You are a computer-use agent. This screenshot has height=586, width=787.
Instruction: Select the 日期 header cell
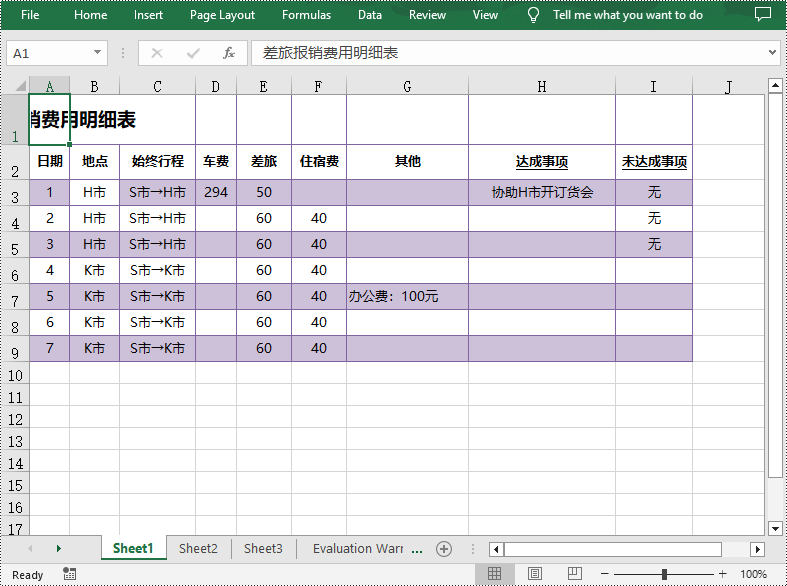pyautogui.click(x=49, y=162)
